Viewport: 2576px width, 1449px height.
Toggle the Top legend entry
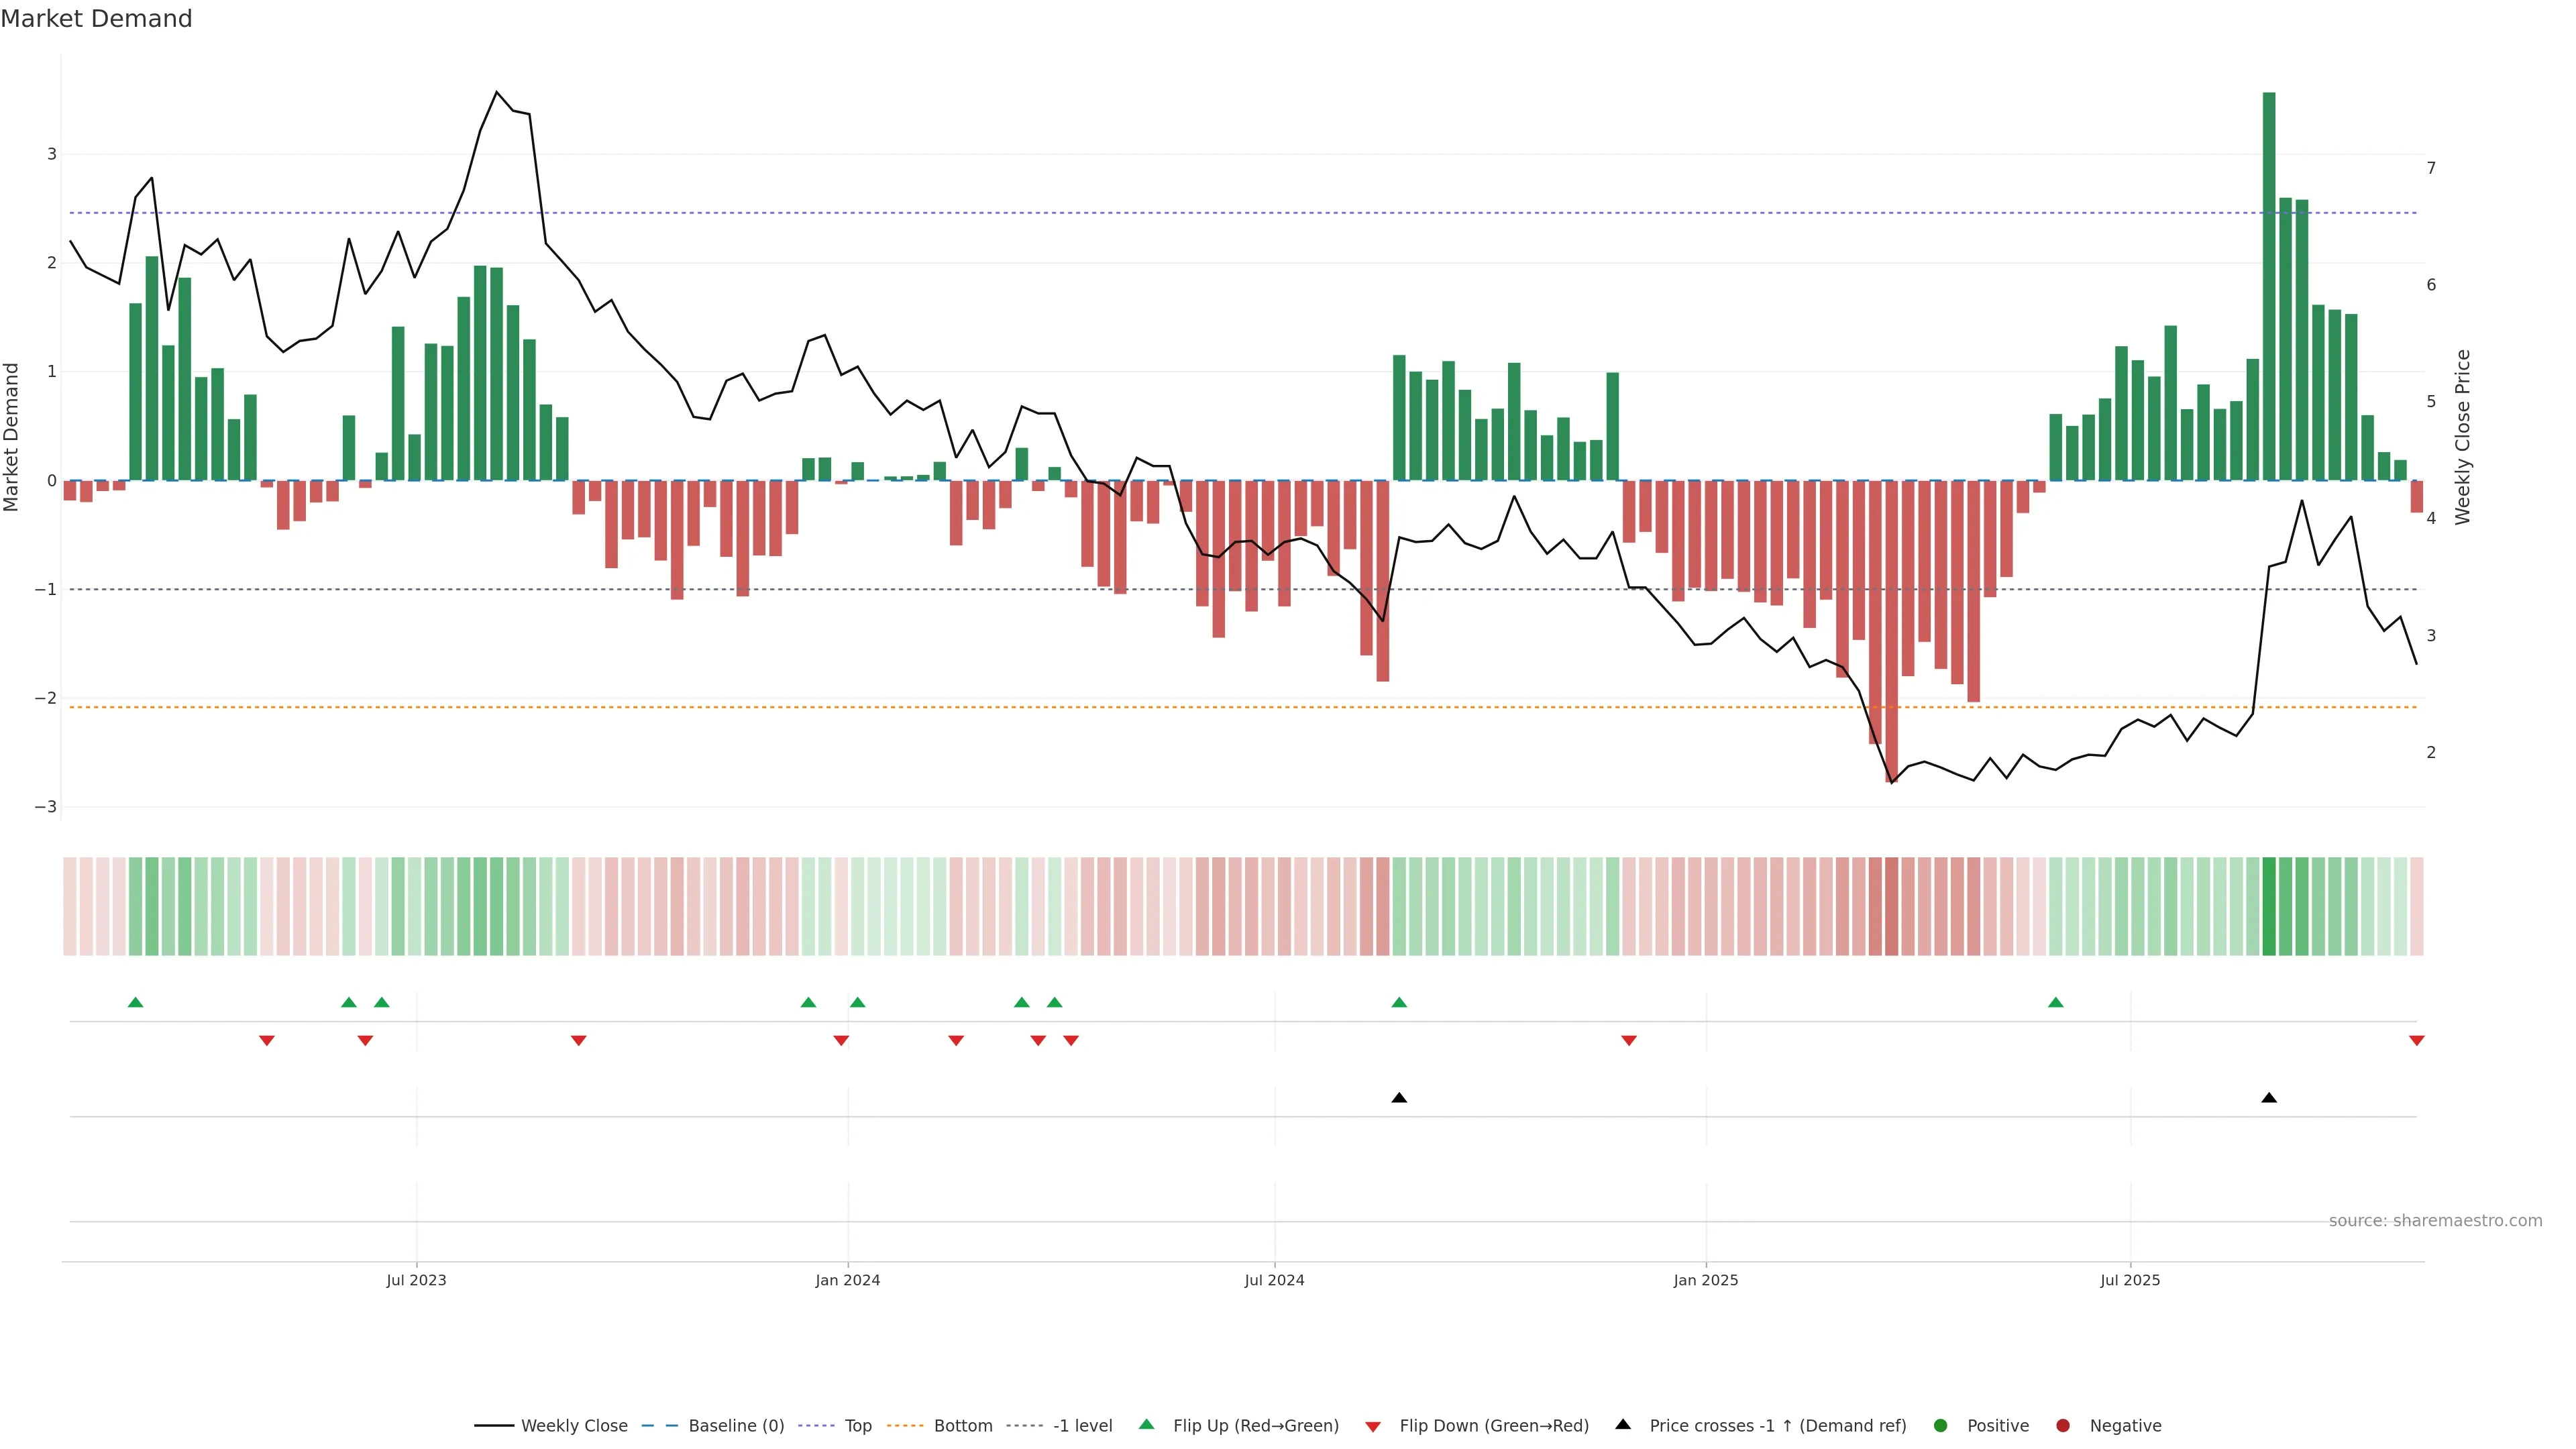[x=857, y=1425]
